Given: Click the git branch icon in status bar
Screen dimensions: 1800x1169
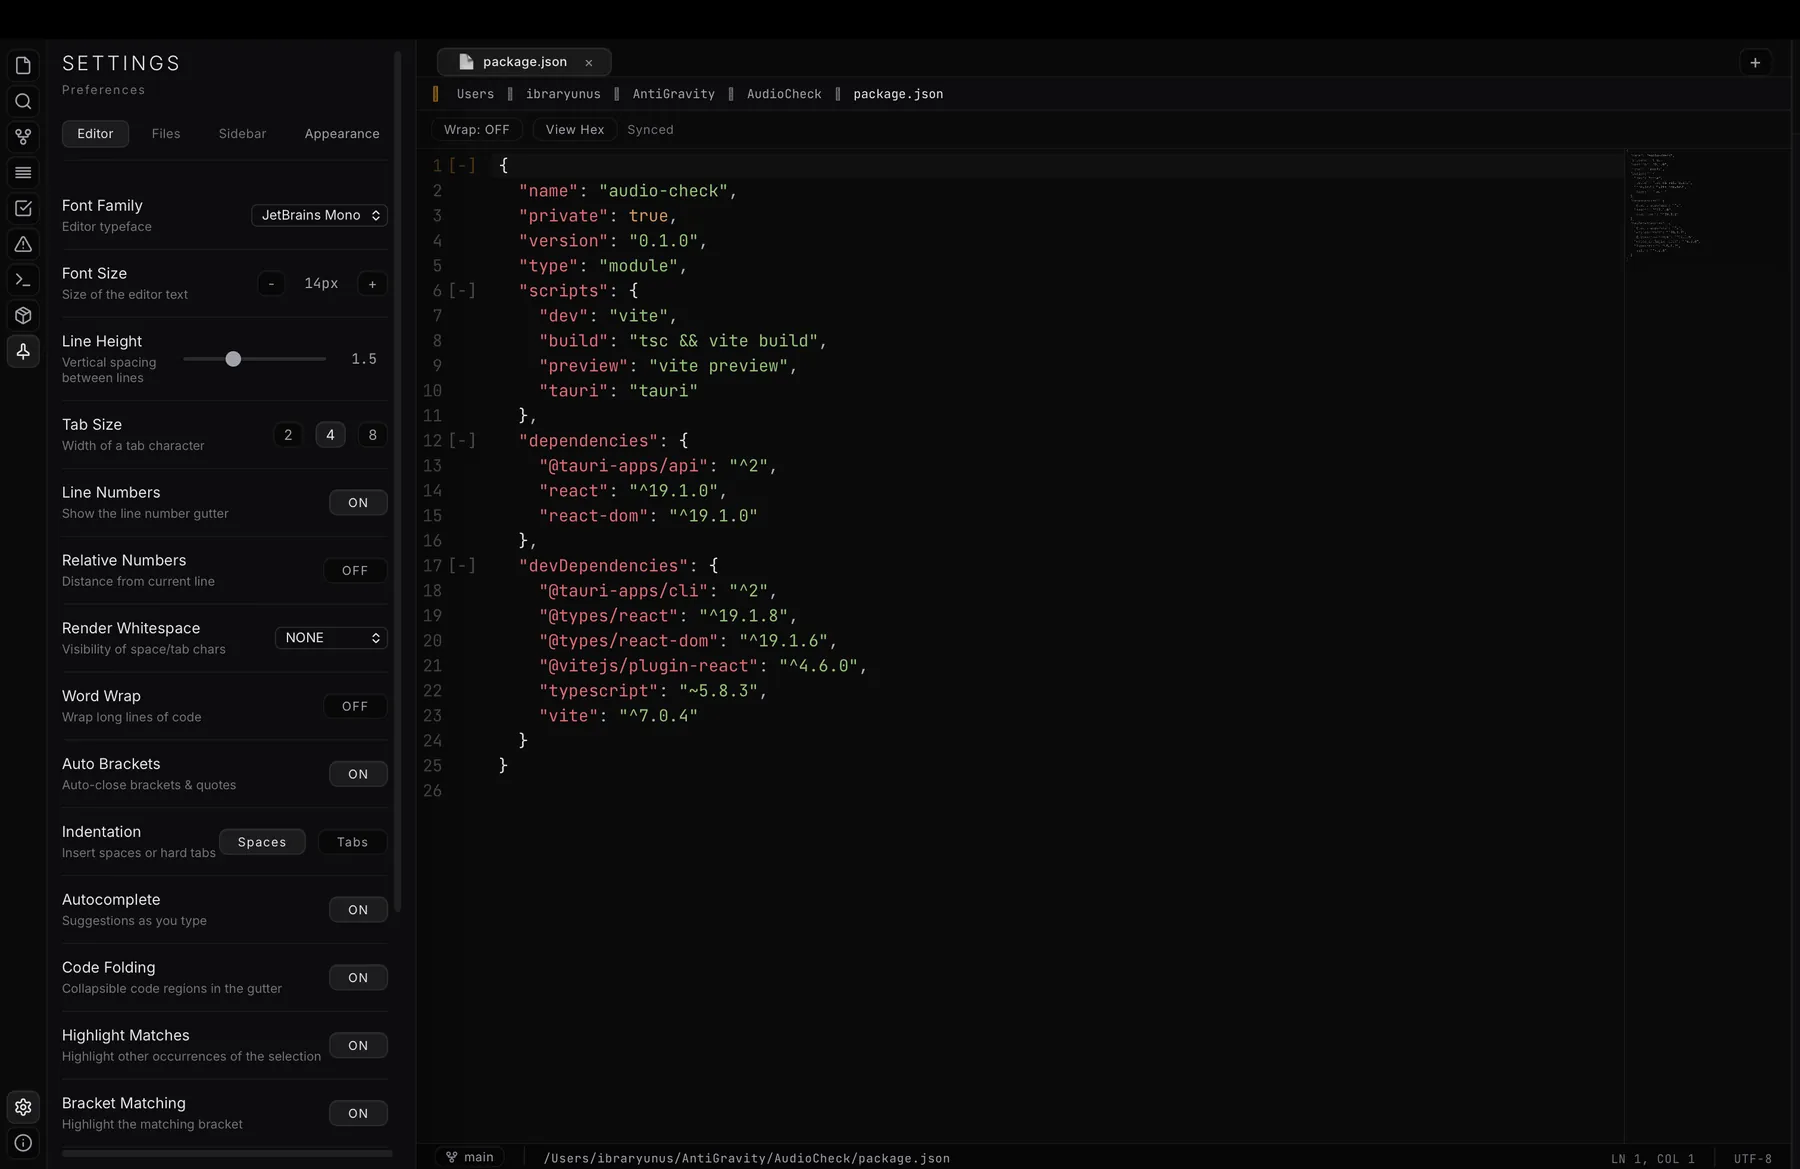Looking at the screenshot, I should coord(452,1157).
